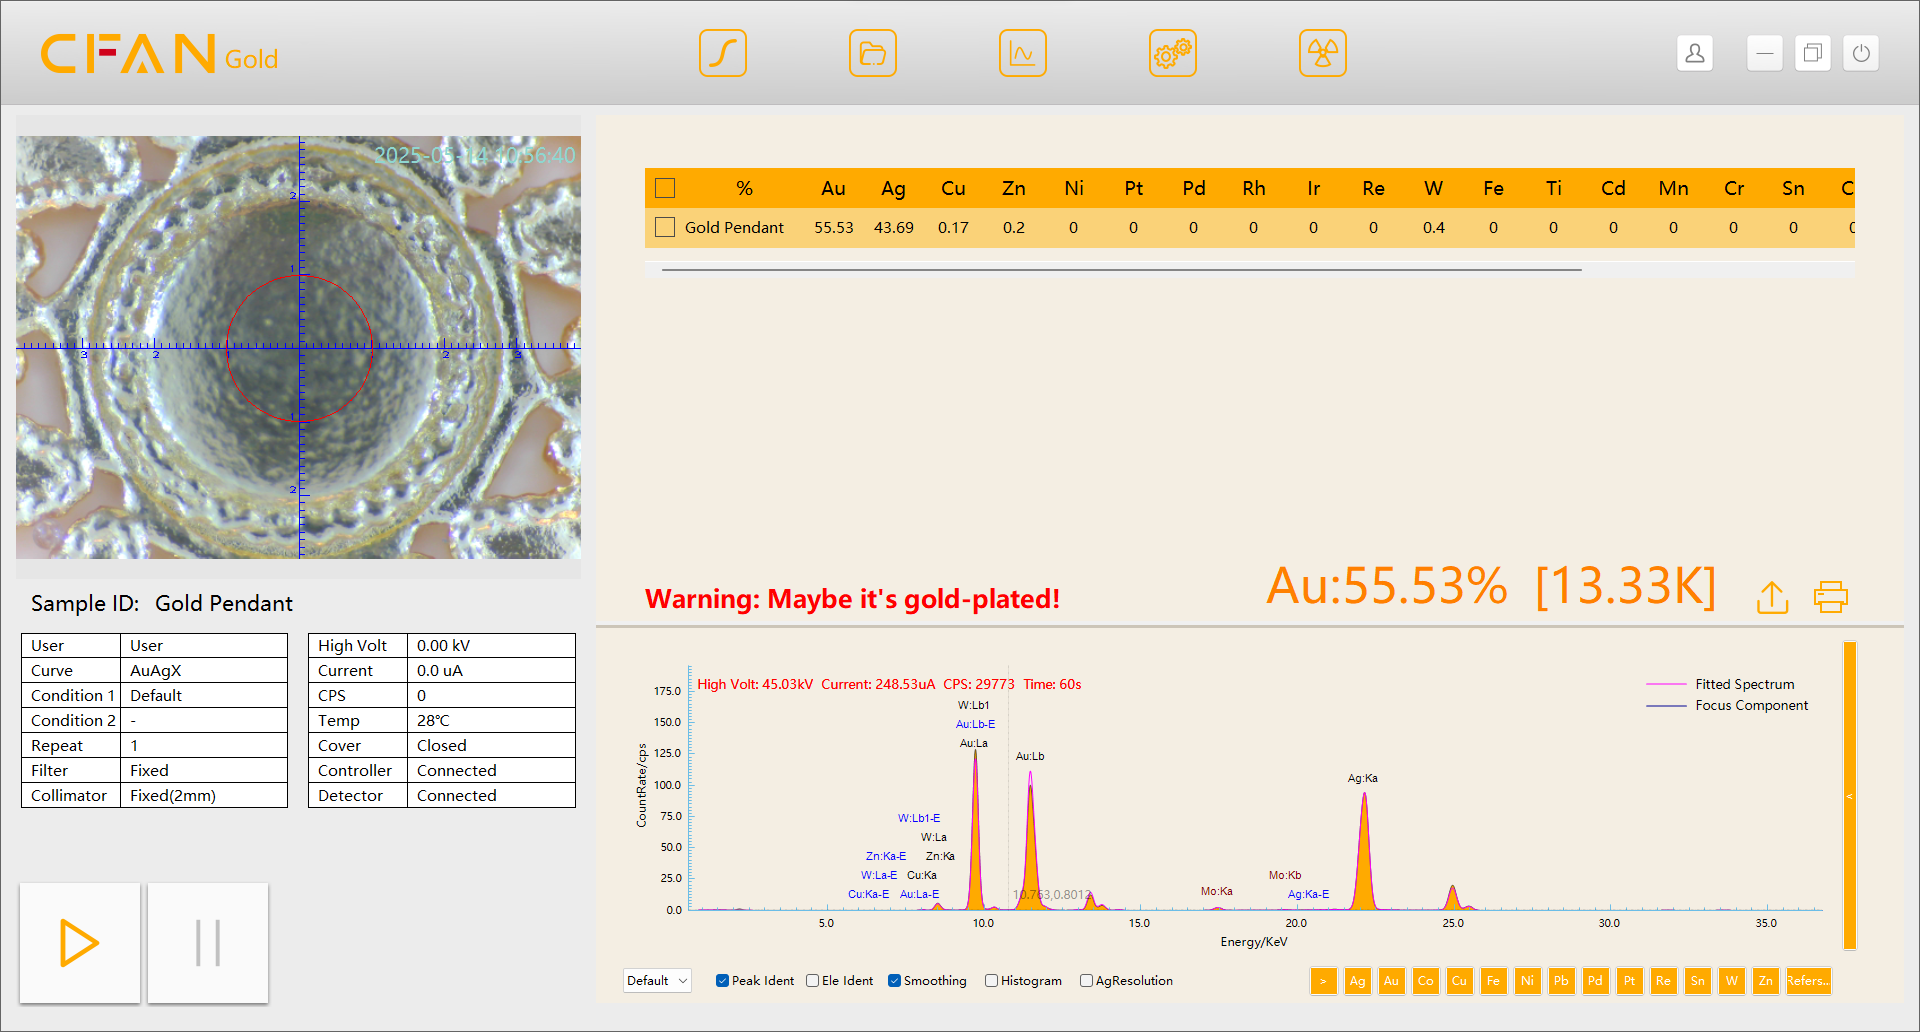Click the '>' arrow element button

coord(1323,981)
